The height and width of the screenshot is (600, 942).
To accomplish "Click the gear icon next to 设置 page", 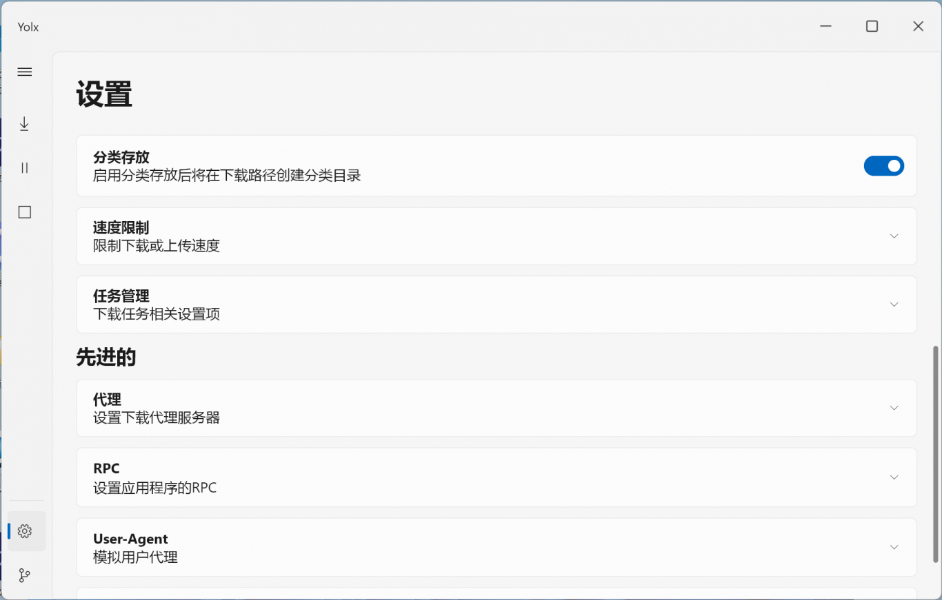I will [x=24, y=531].
